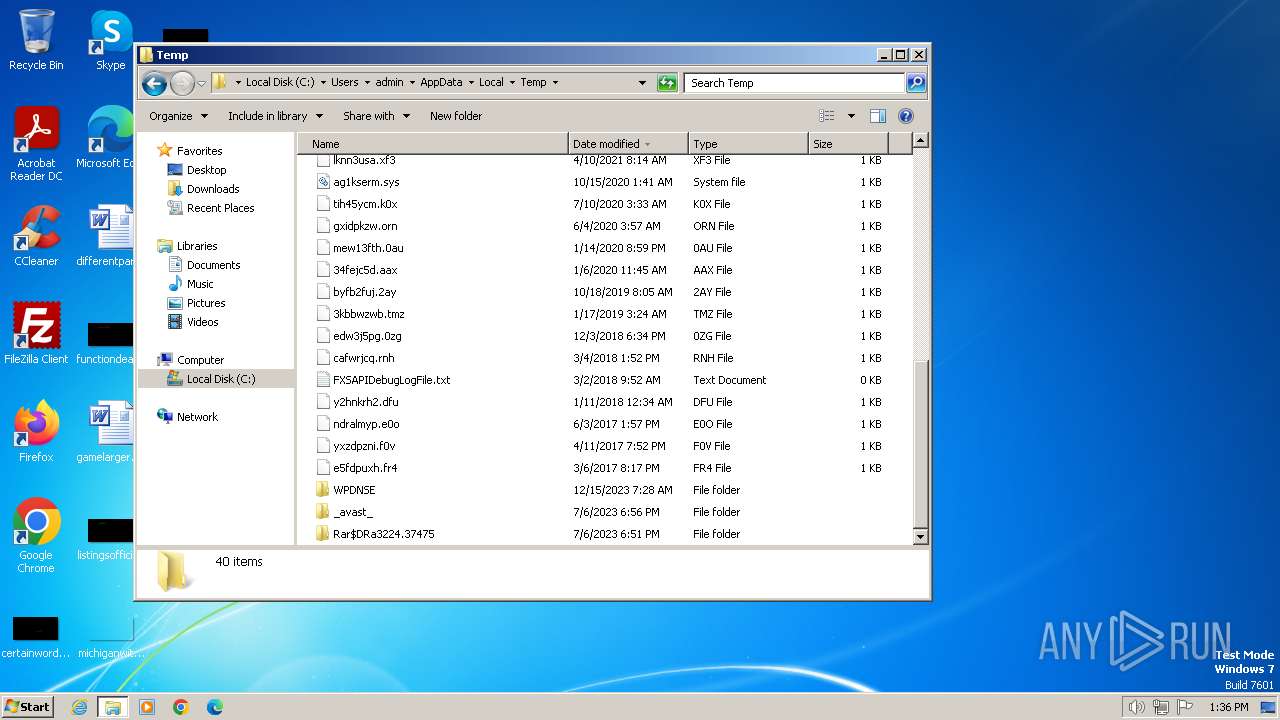
Task: Select Downloads in the navigation pane
Action: [213, 189]
